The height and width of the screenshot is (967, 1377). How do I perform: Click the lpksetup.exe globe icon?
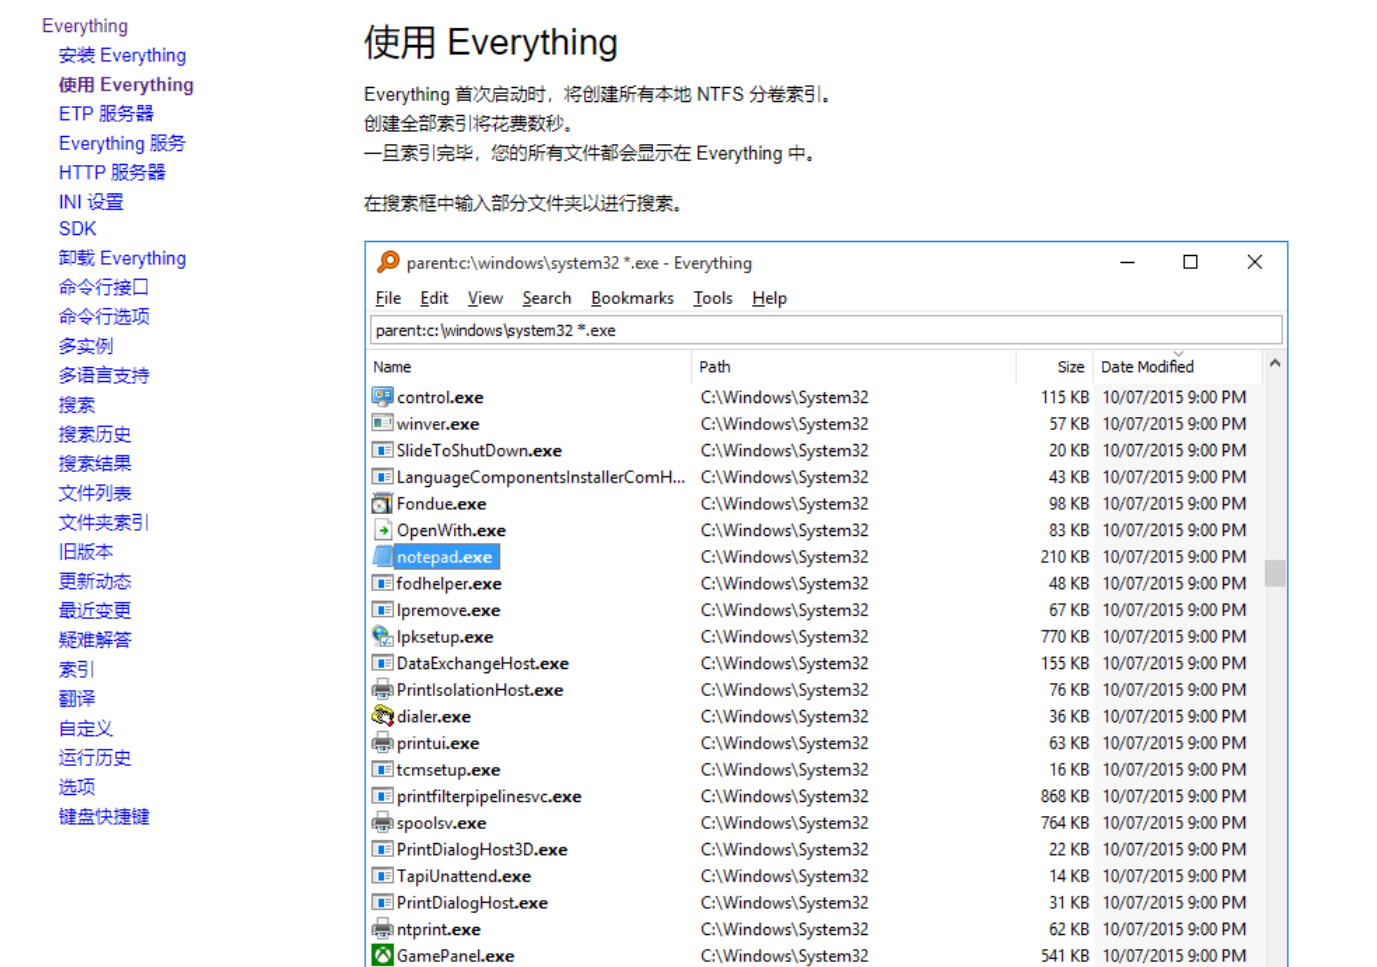(383, 636)
